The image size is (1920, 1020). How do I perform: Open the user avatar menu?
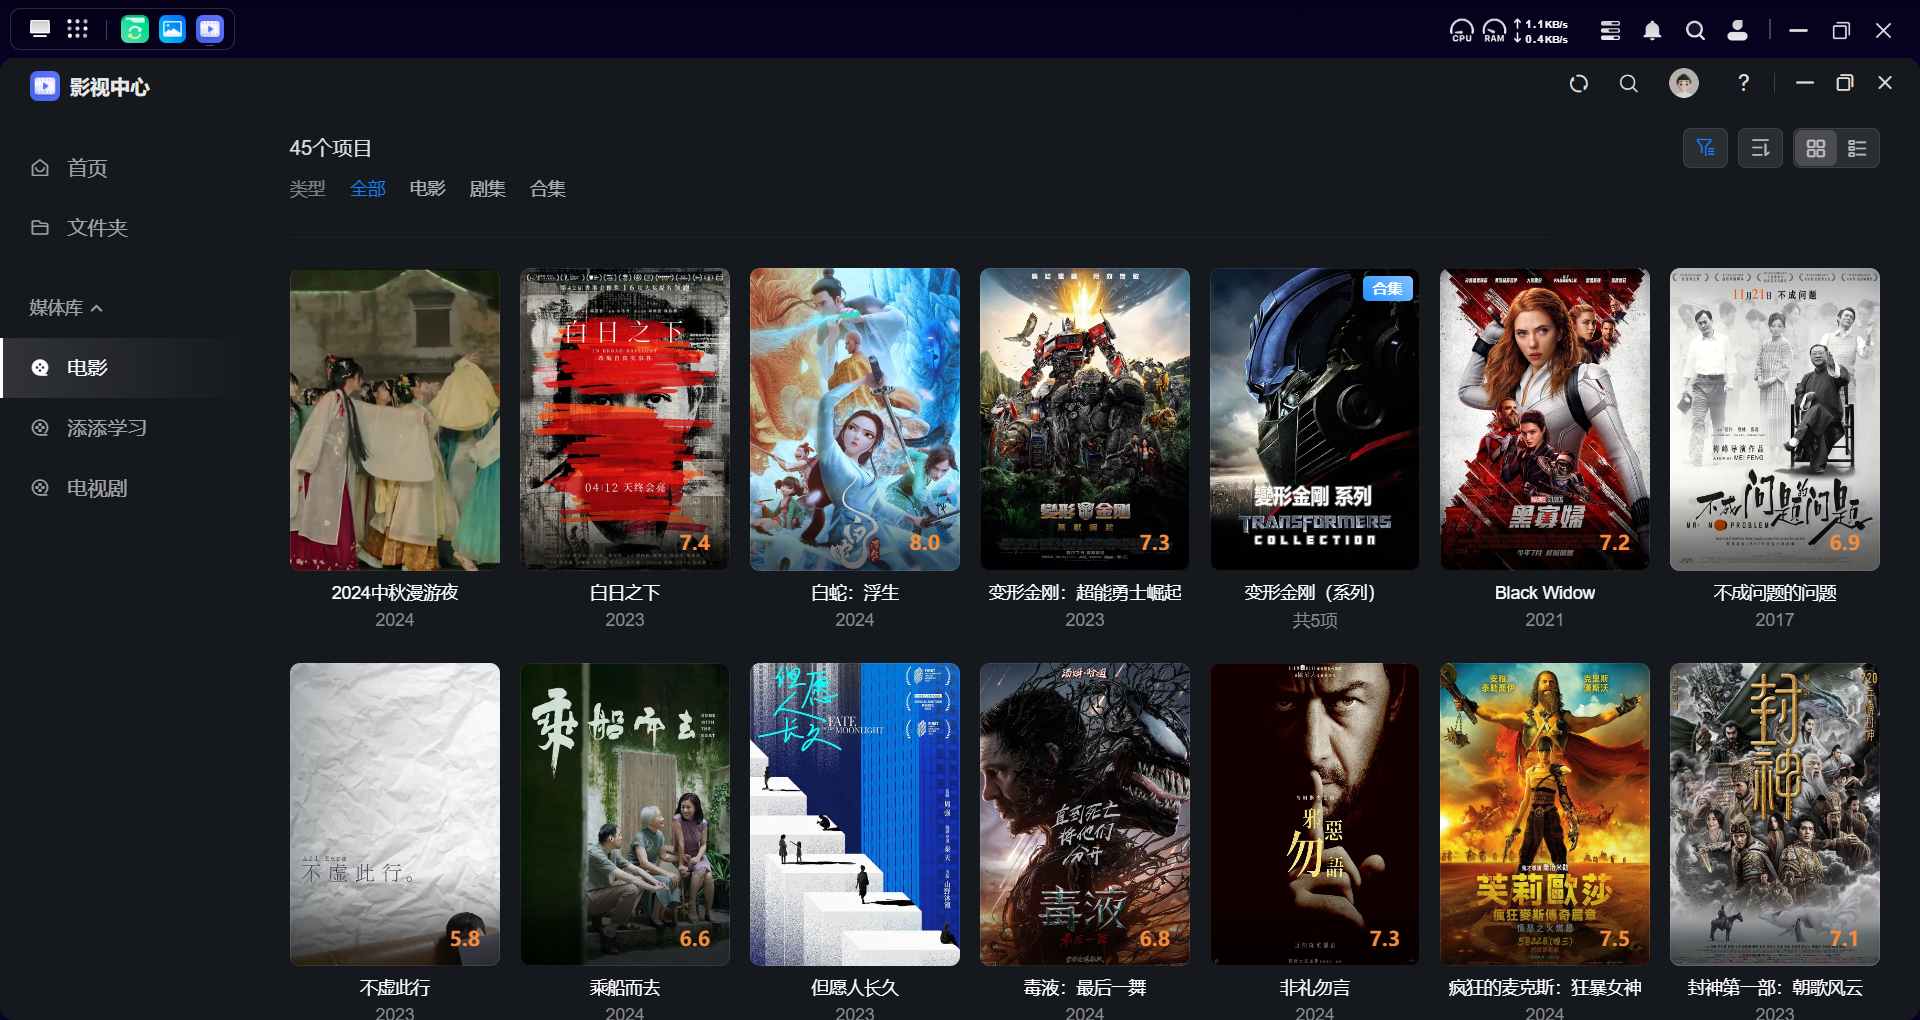point(1684,83)
